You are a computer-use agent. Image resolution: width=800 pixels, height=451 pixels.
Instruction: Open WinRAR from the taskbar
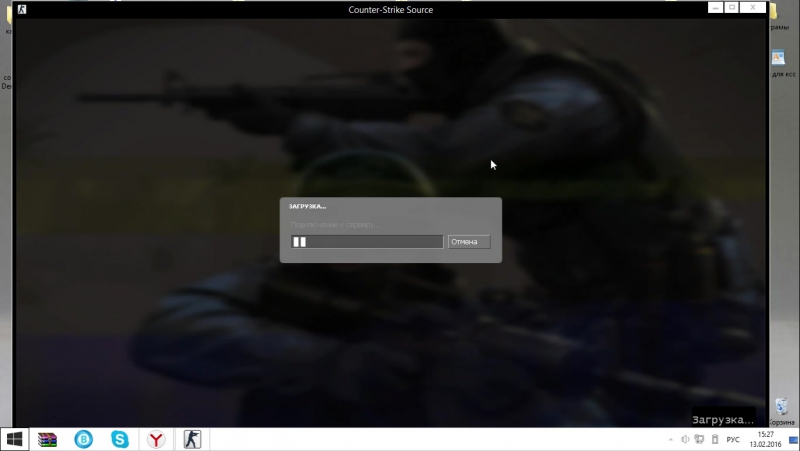pos(48,439)
